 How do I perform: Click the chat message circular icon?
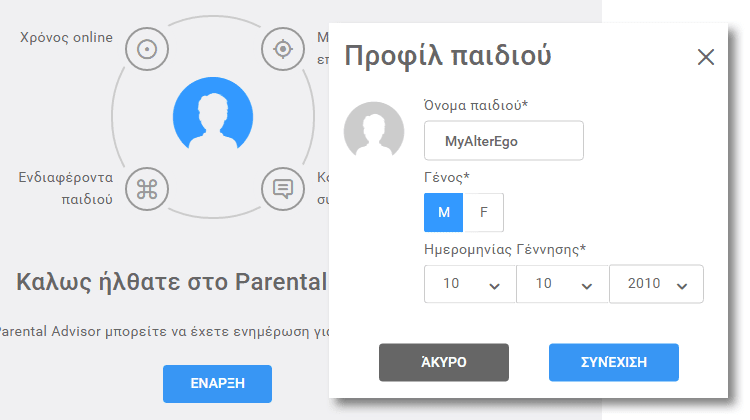click(283, 189)
